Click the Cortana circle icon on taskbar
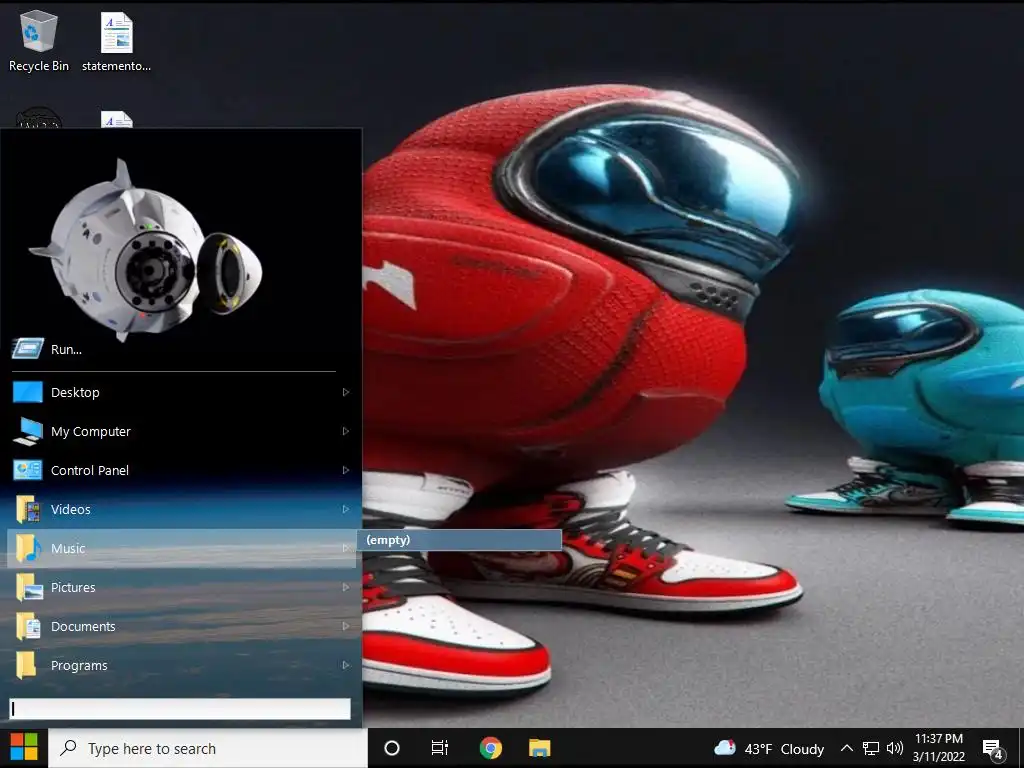 pos(391,748)
